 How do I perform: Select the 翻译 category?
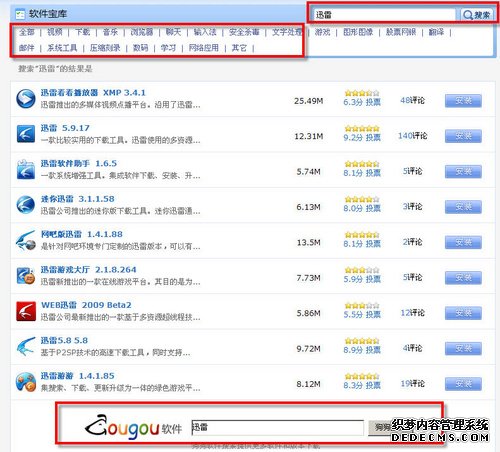coord(436,32)
